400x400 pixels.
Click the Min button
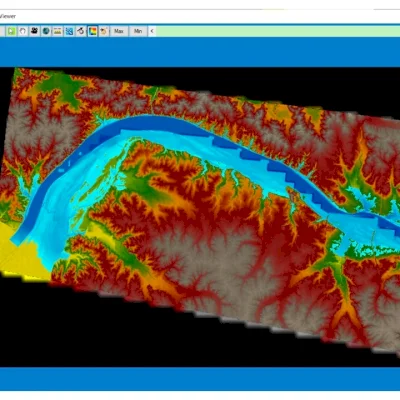click(x=138, y=31)
